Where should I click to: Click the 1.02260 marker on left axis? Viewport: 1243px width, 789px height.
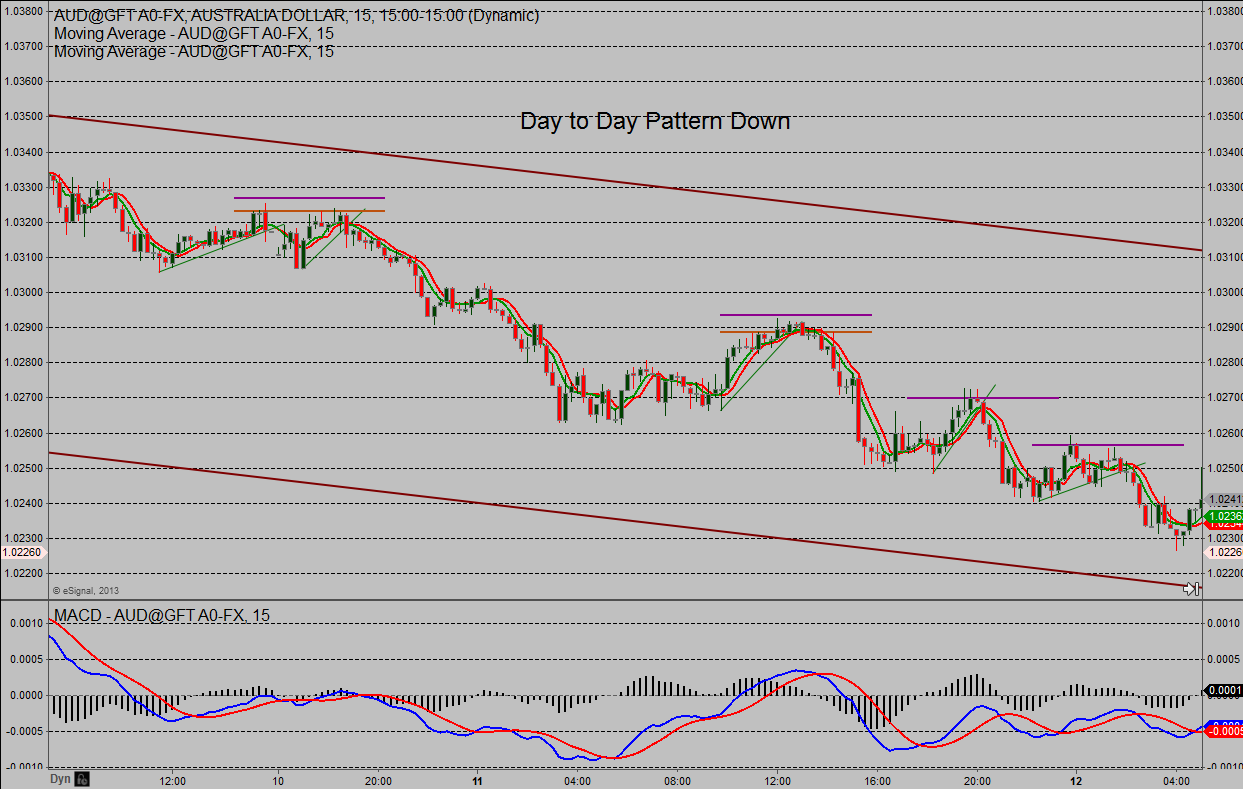pyautogui.click(x=21, y=552)
